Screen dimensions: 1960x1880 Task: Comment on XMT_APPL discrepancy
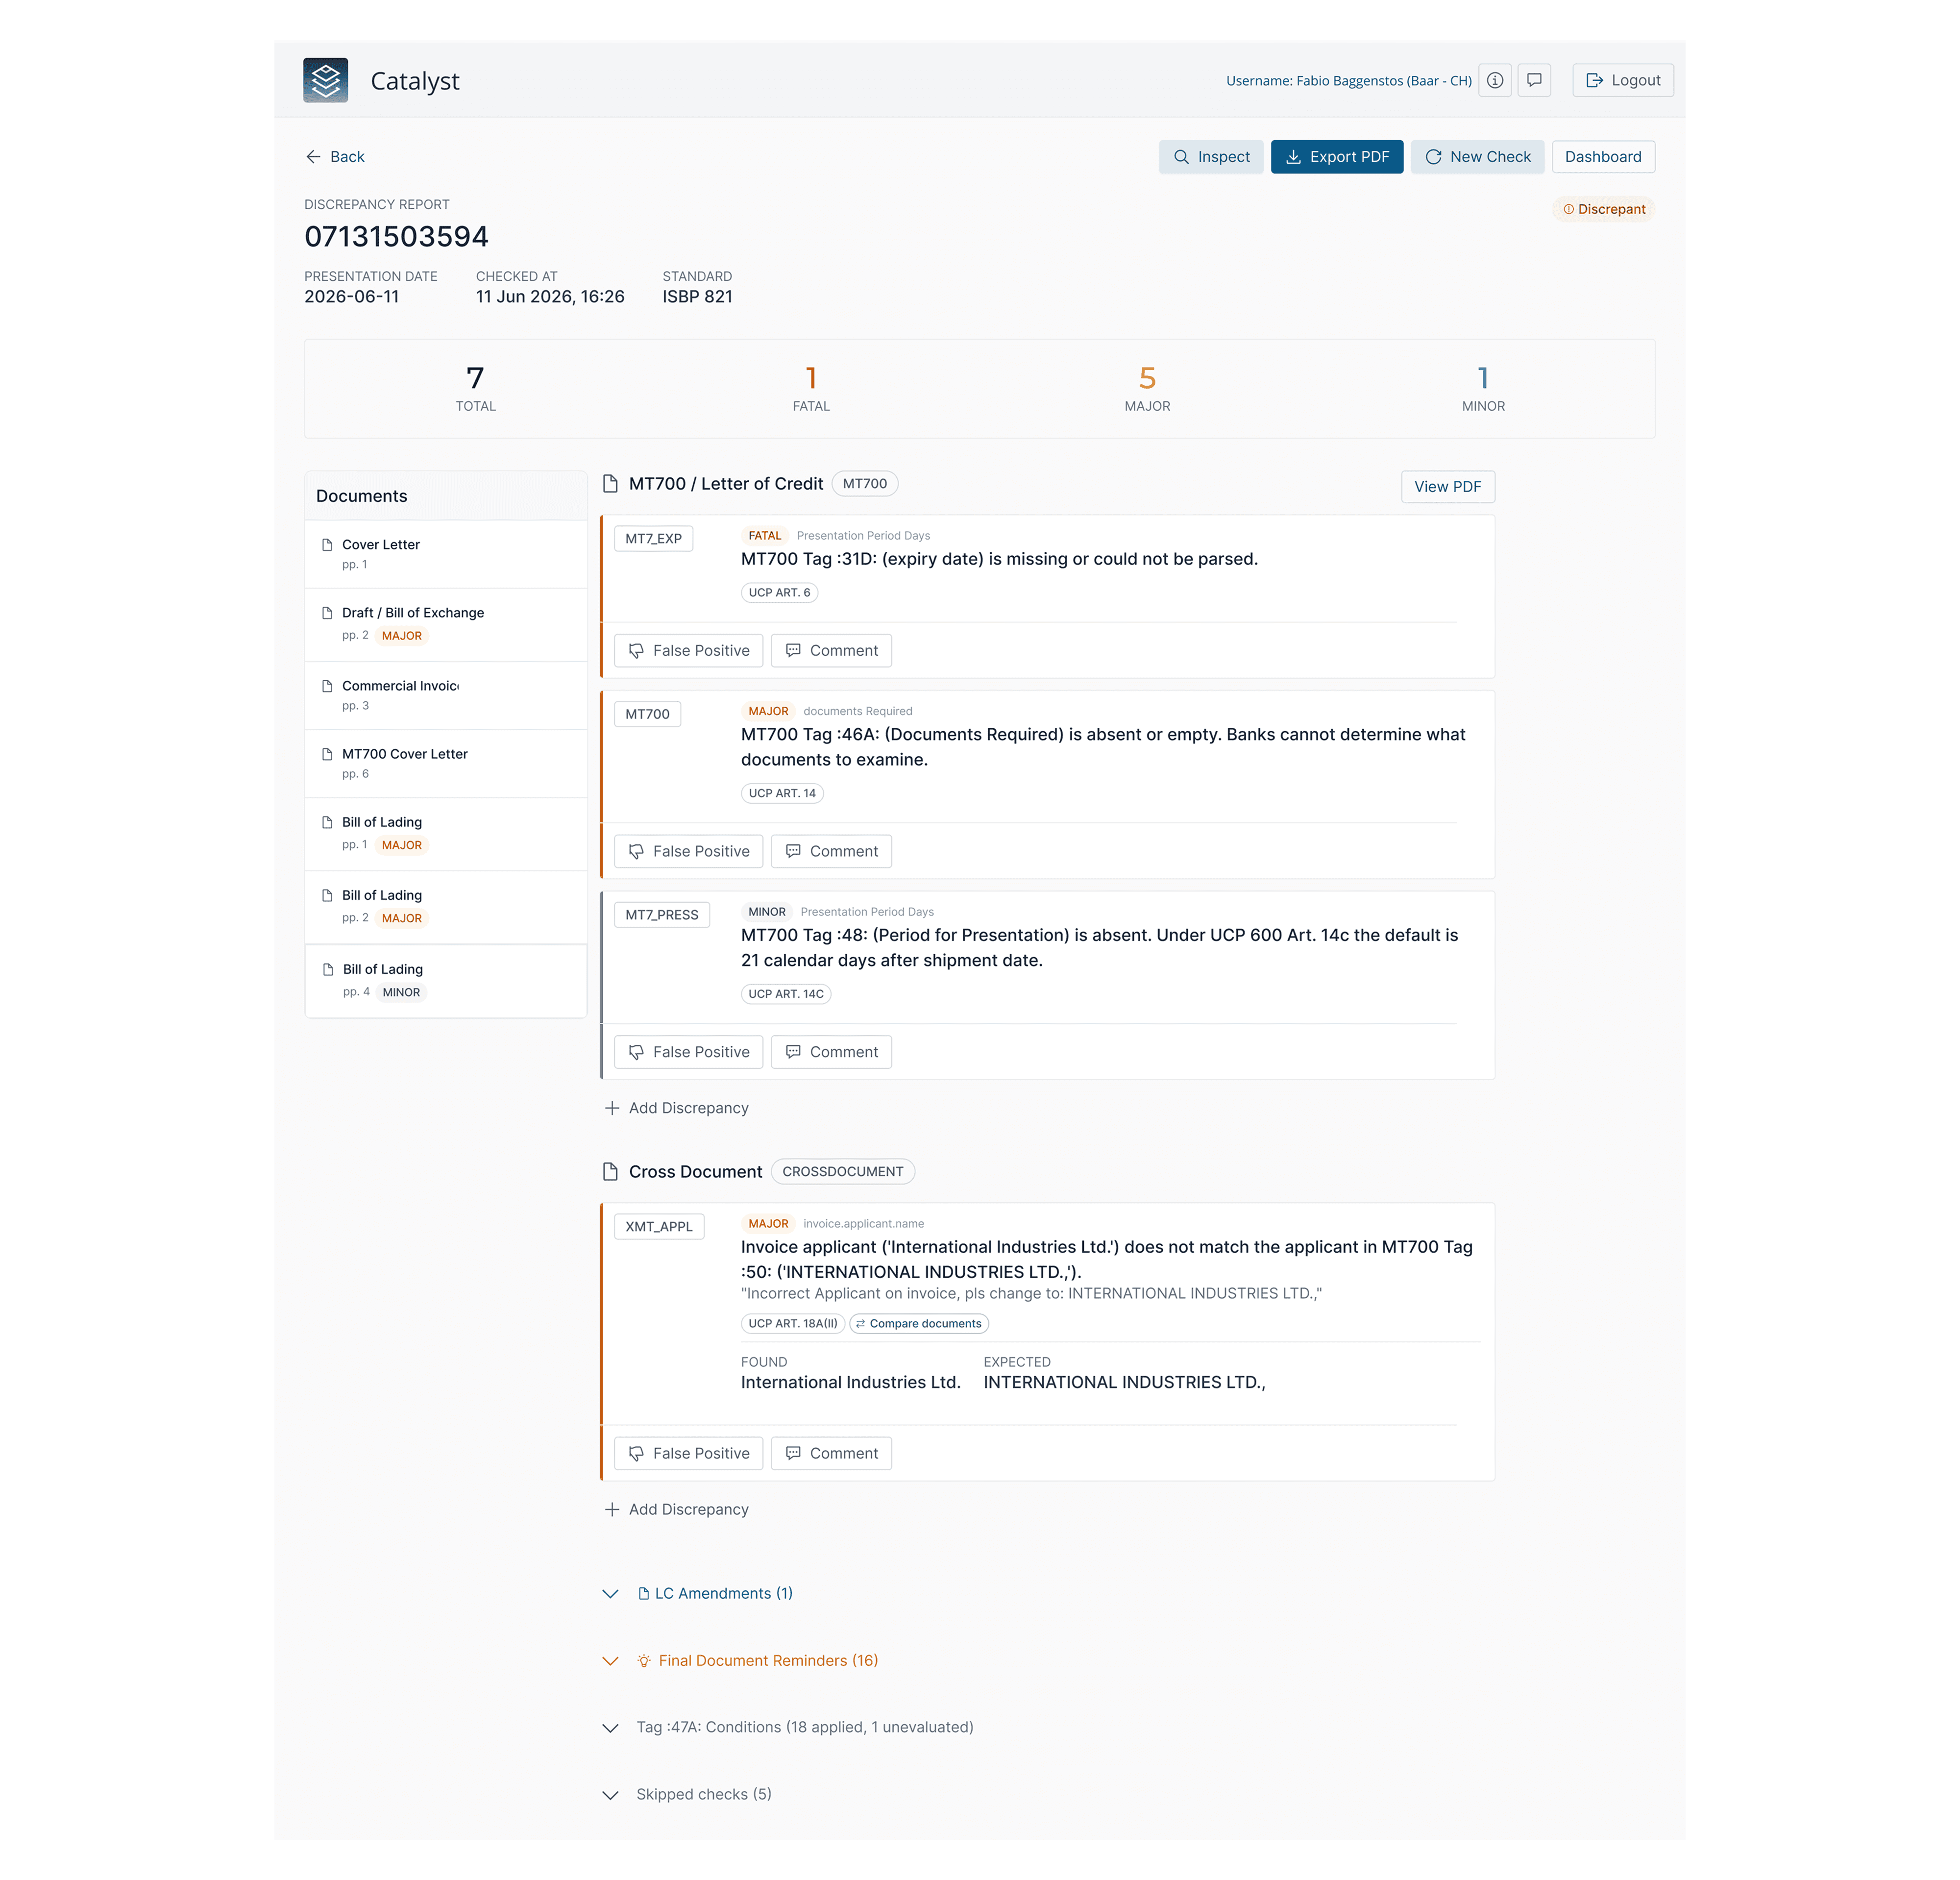[x=831, y=1454]
